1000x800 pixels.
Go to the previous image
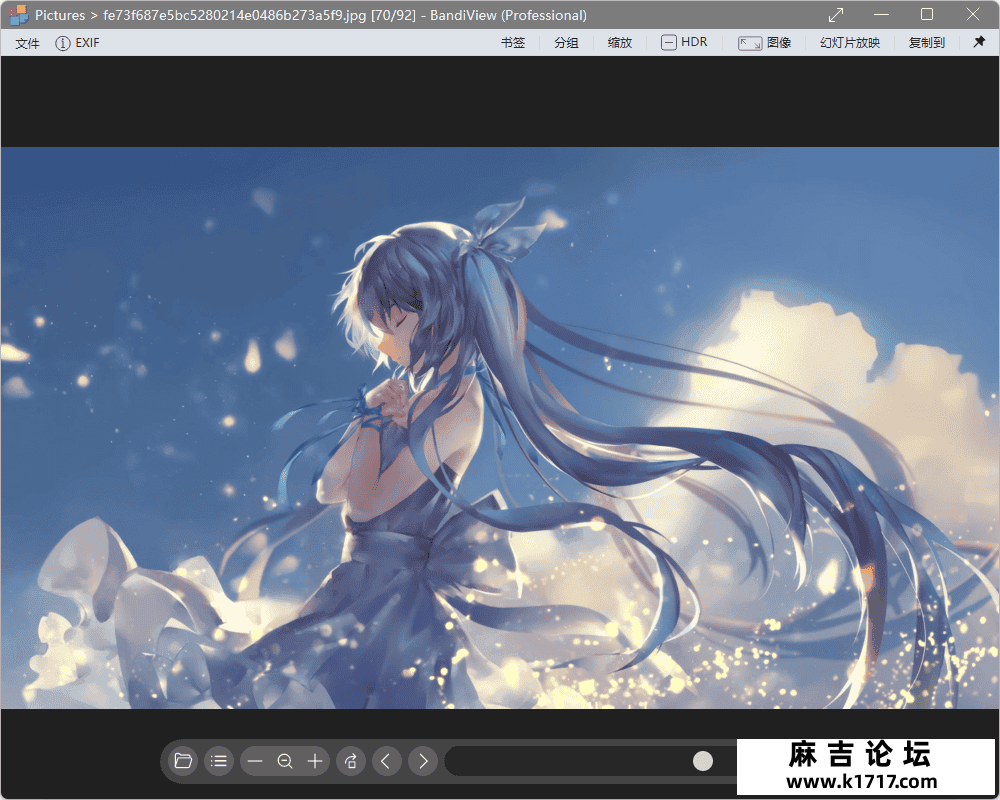coord(386,761)
